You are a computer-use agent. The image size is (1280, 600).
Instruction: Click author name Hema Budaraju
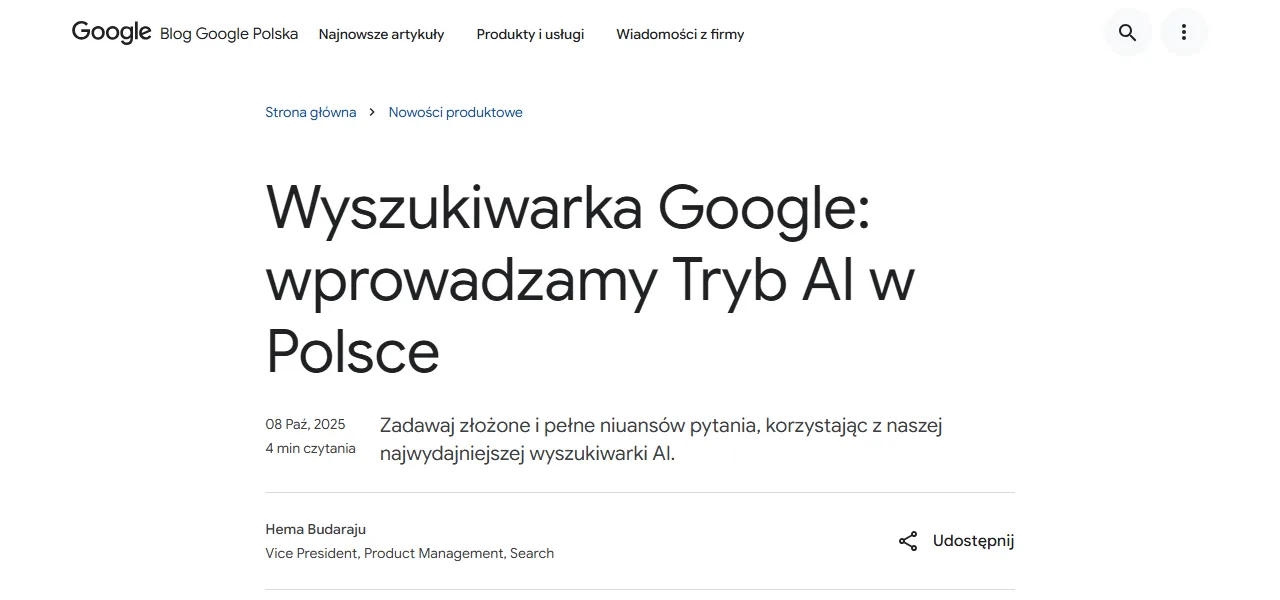[316, 529]
